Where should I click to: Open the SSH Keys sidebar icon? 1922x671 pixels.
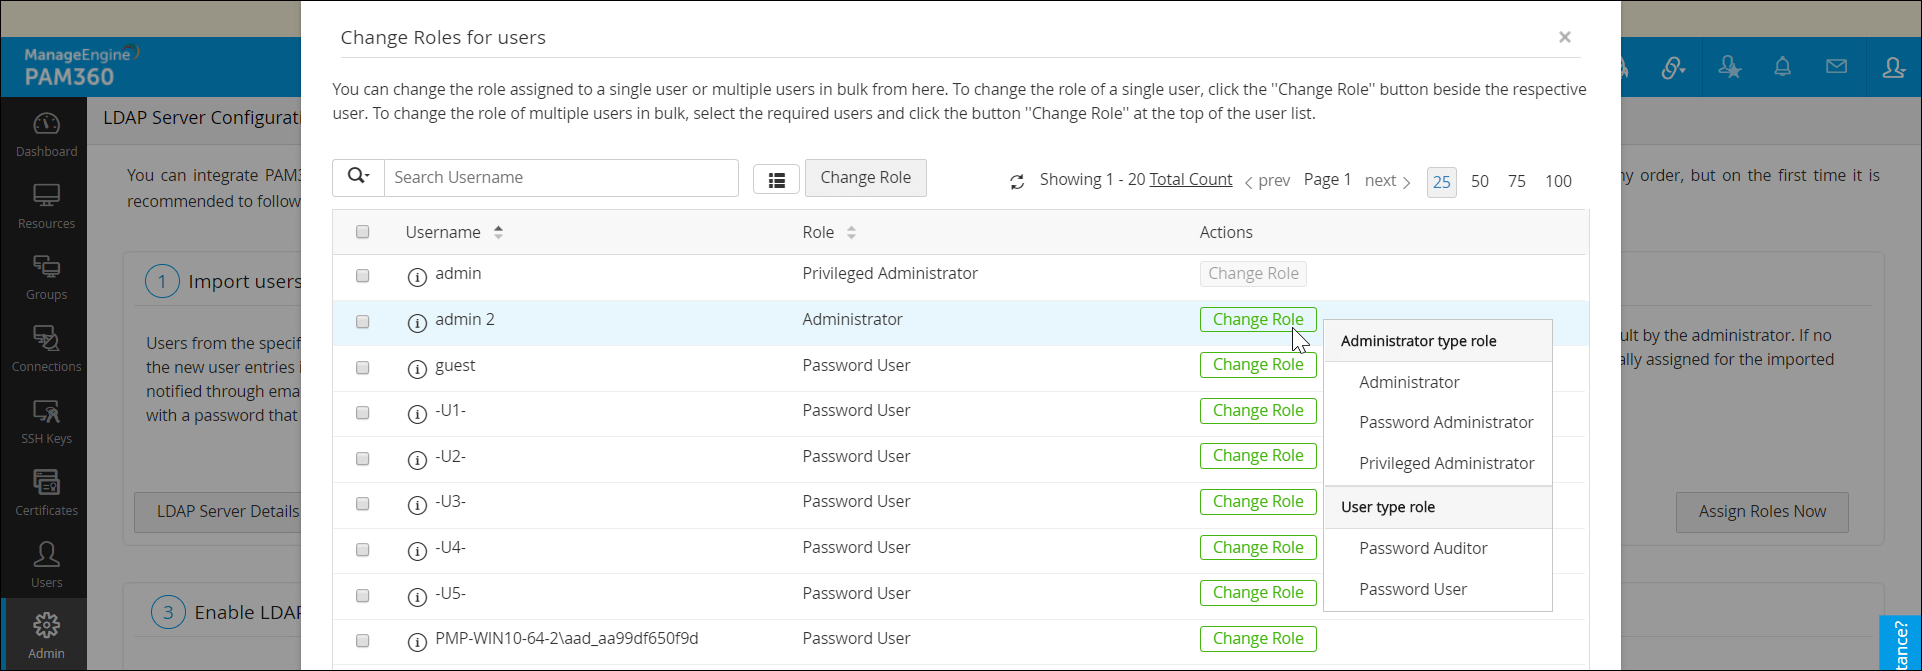pos(46,421)
